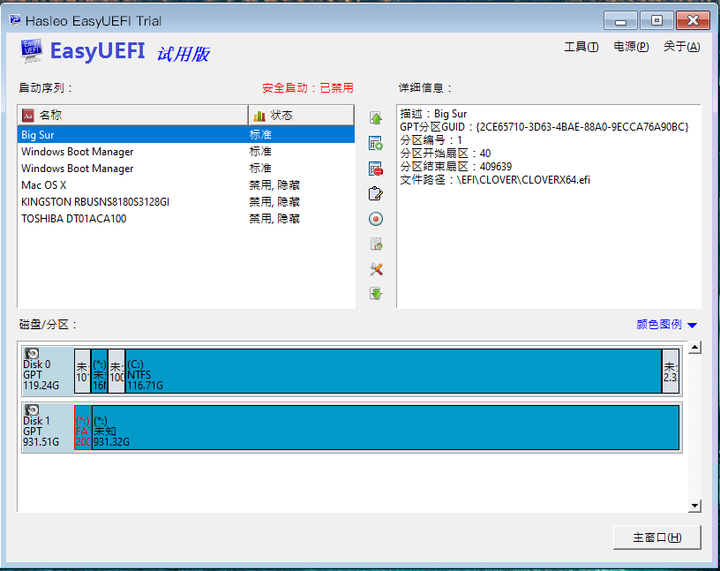Select the Mac OS X boot entry

tap(186, 185)
